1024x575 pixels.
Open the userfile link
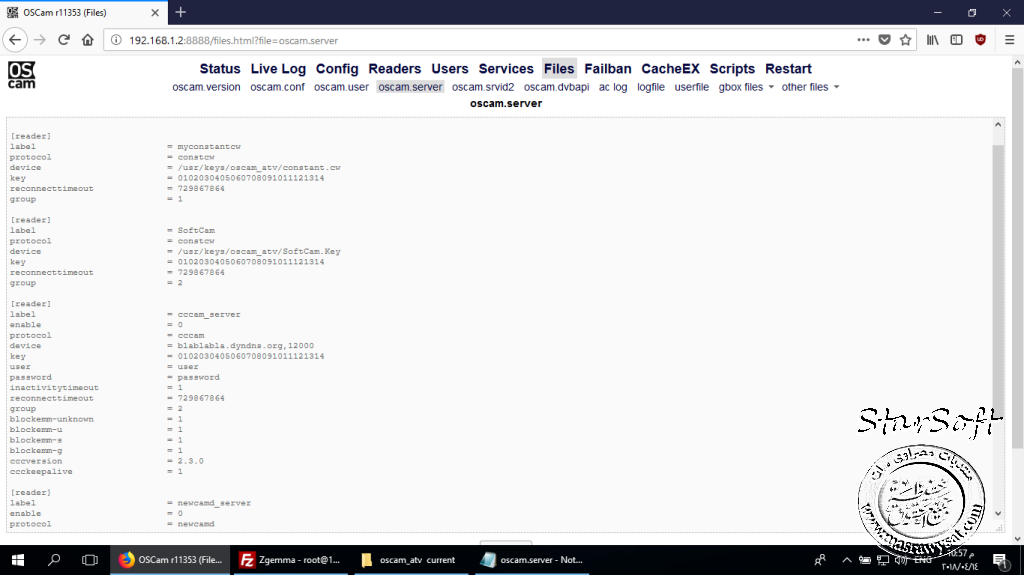point(692,87)
